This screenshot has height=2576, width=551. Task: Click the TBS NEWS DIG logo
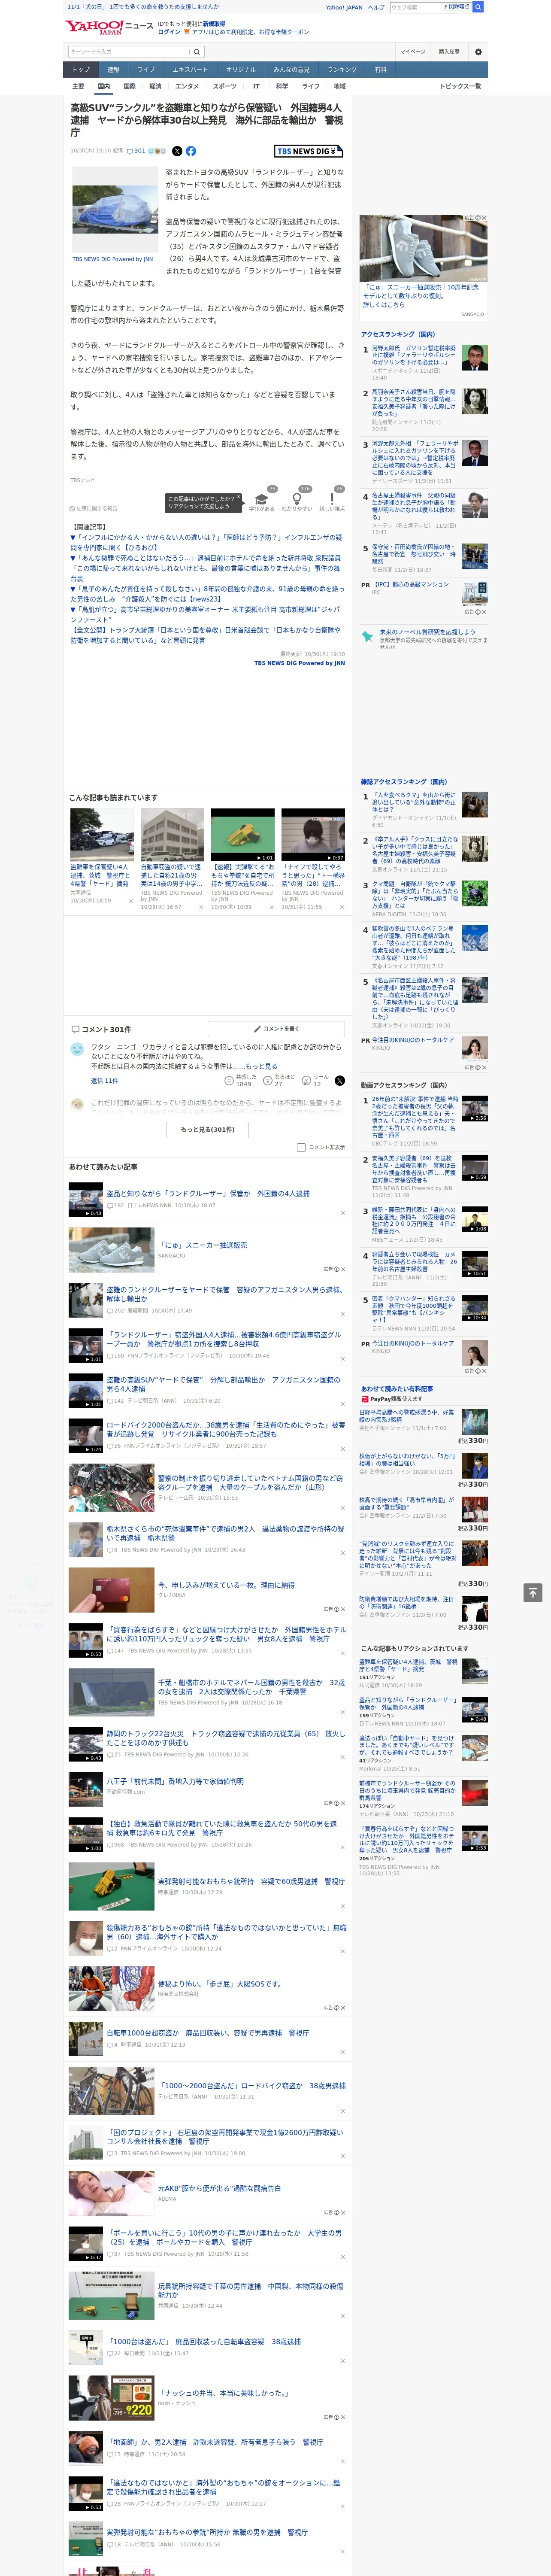309,151
